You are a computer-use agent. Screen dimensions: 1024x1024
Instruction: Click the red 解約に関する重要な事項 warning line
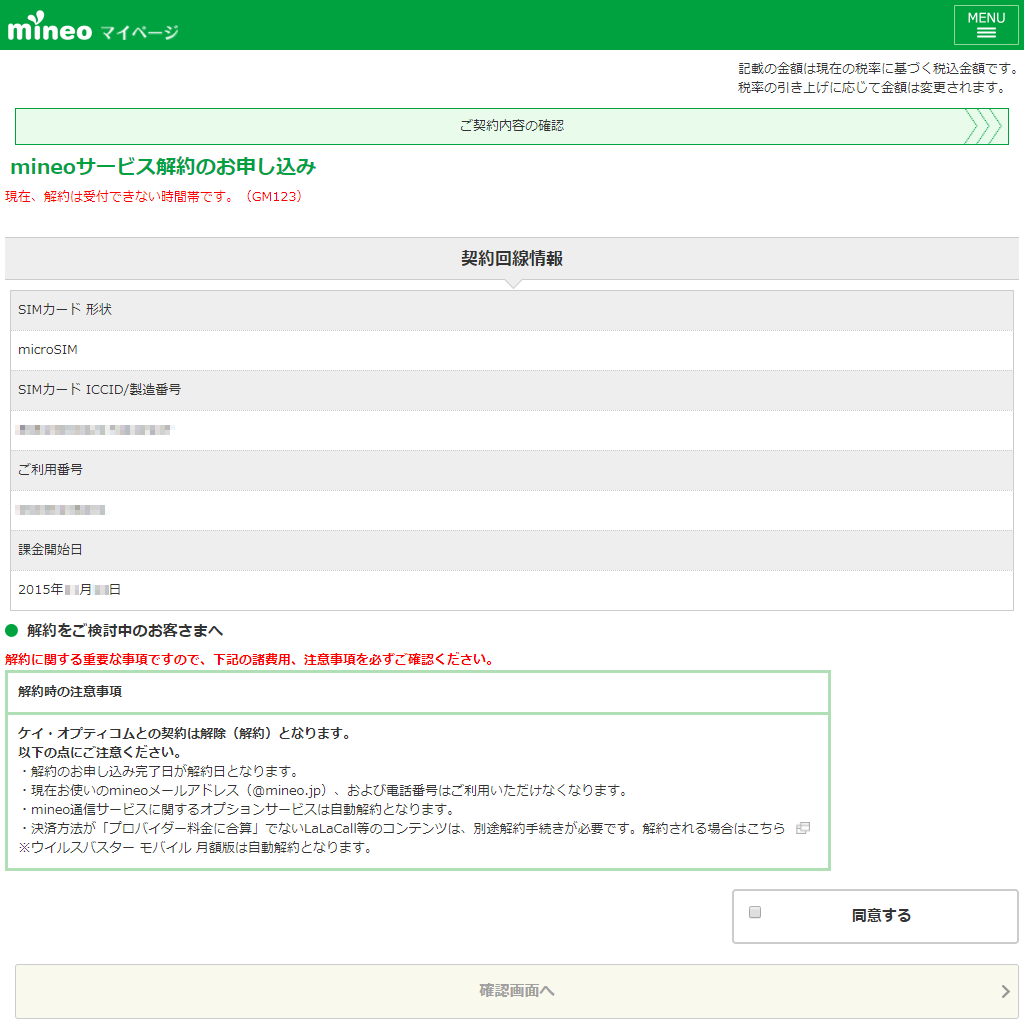click(249, 660)
